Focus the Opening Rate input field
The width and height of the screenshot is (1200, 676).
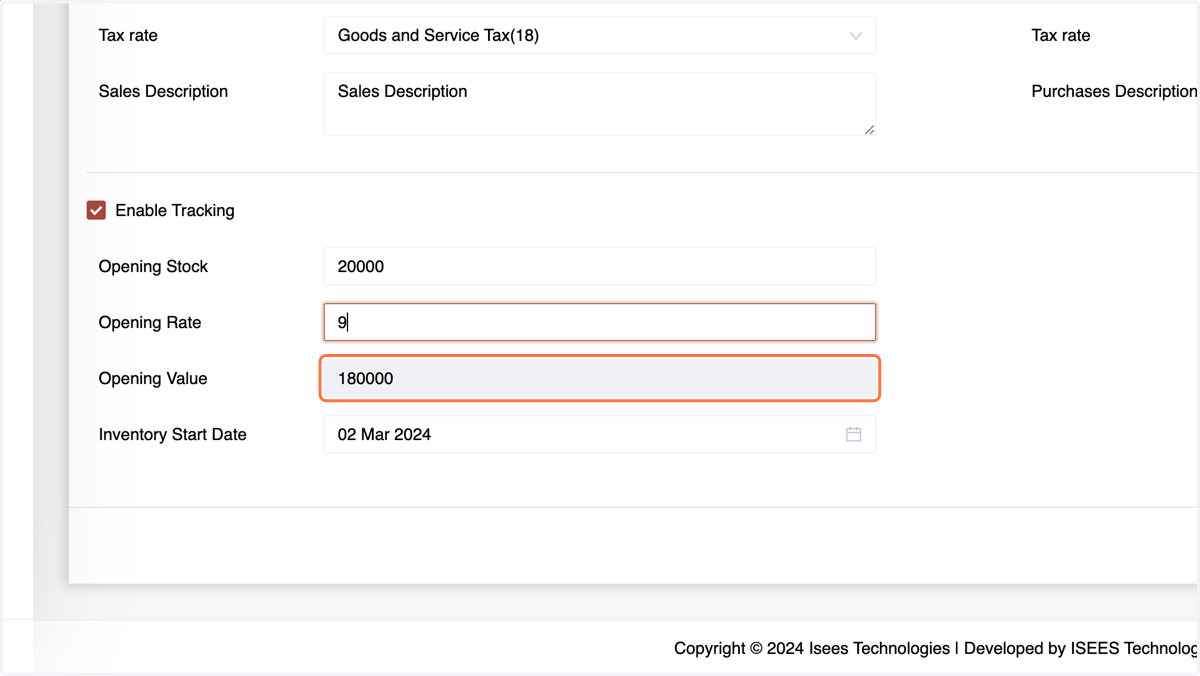600,322
